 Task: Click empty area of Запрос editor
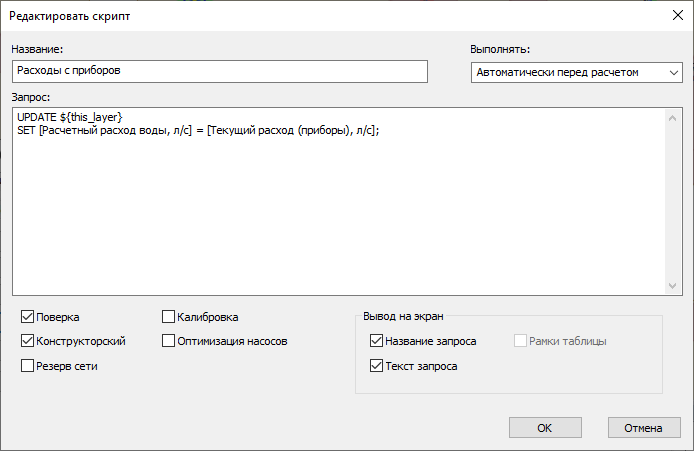(340, 220)
